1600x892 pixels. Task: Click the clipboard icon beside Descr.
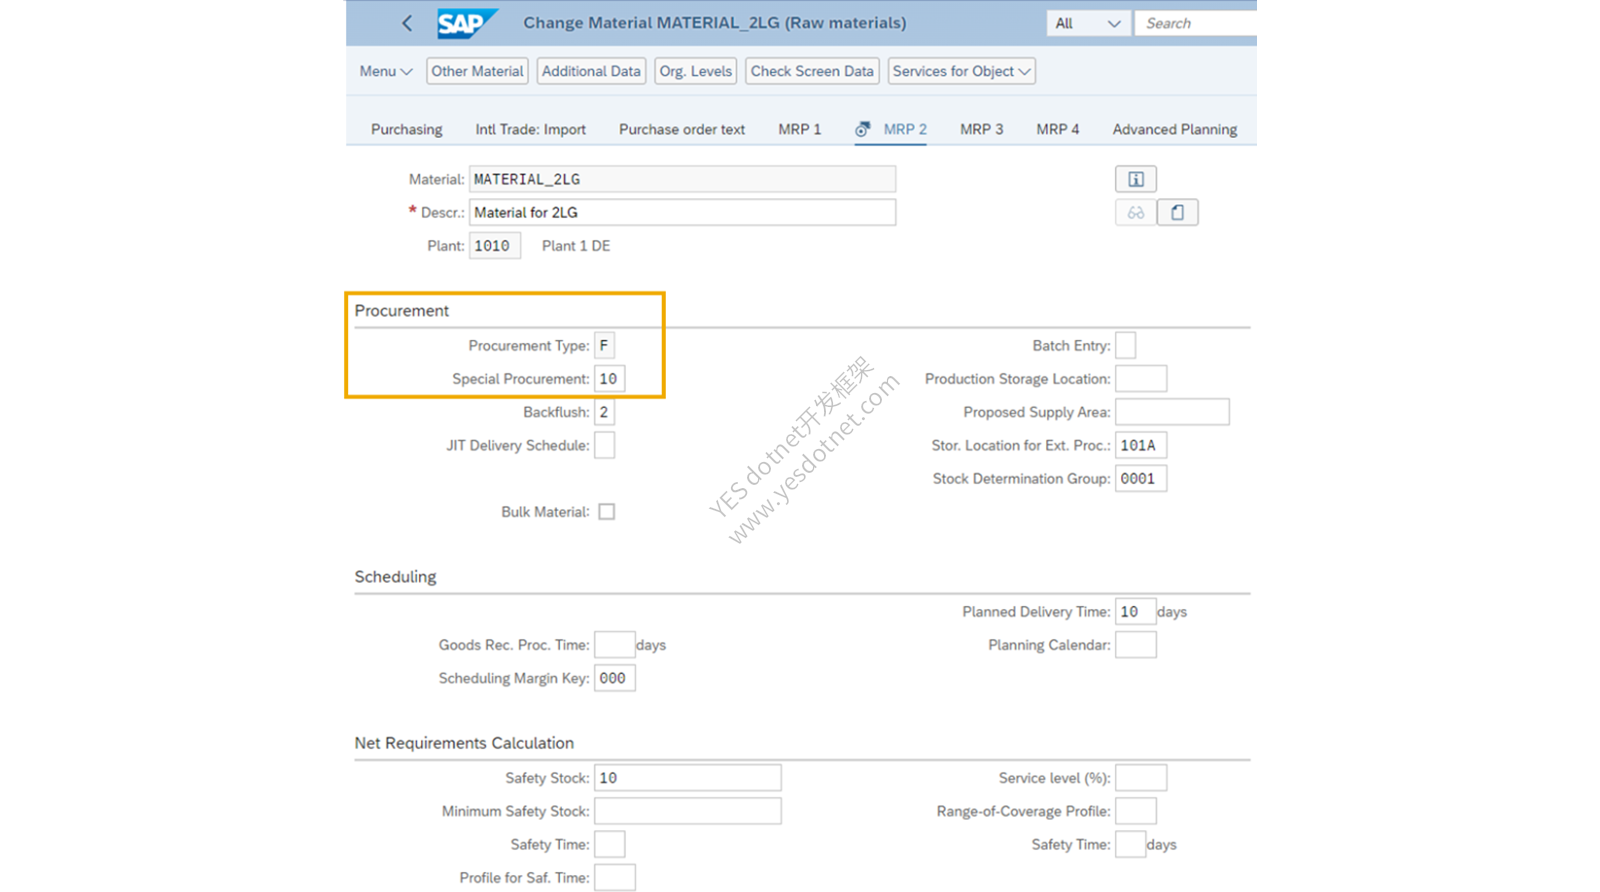tap(1177, 212)
